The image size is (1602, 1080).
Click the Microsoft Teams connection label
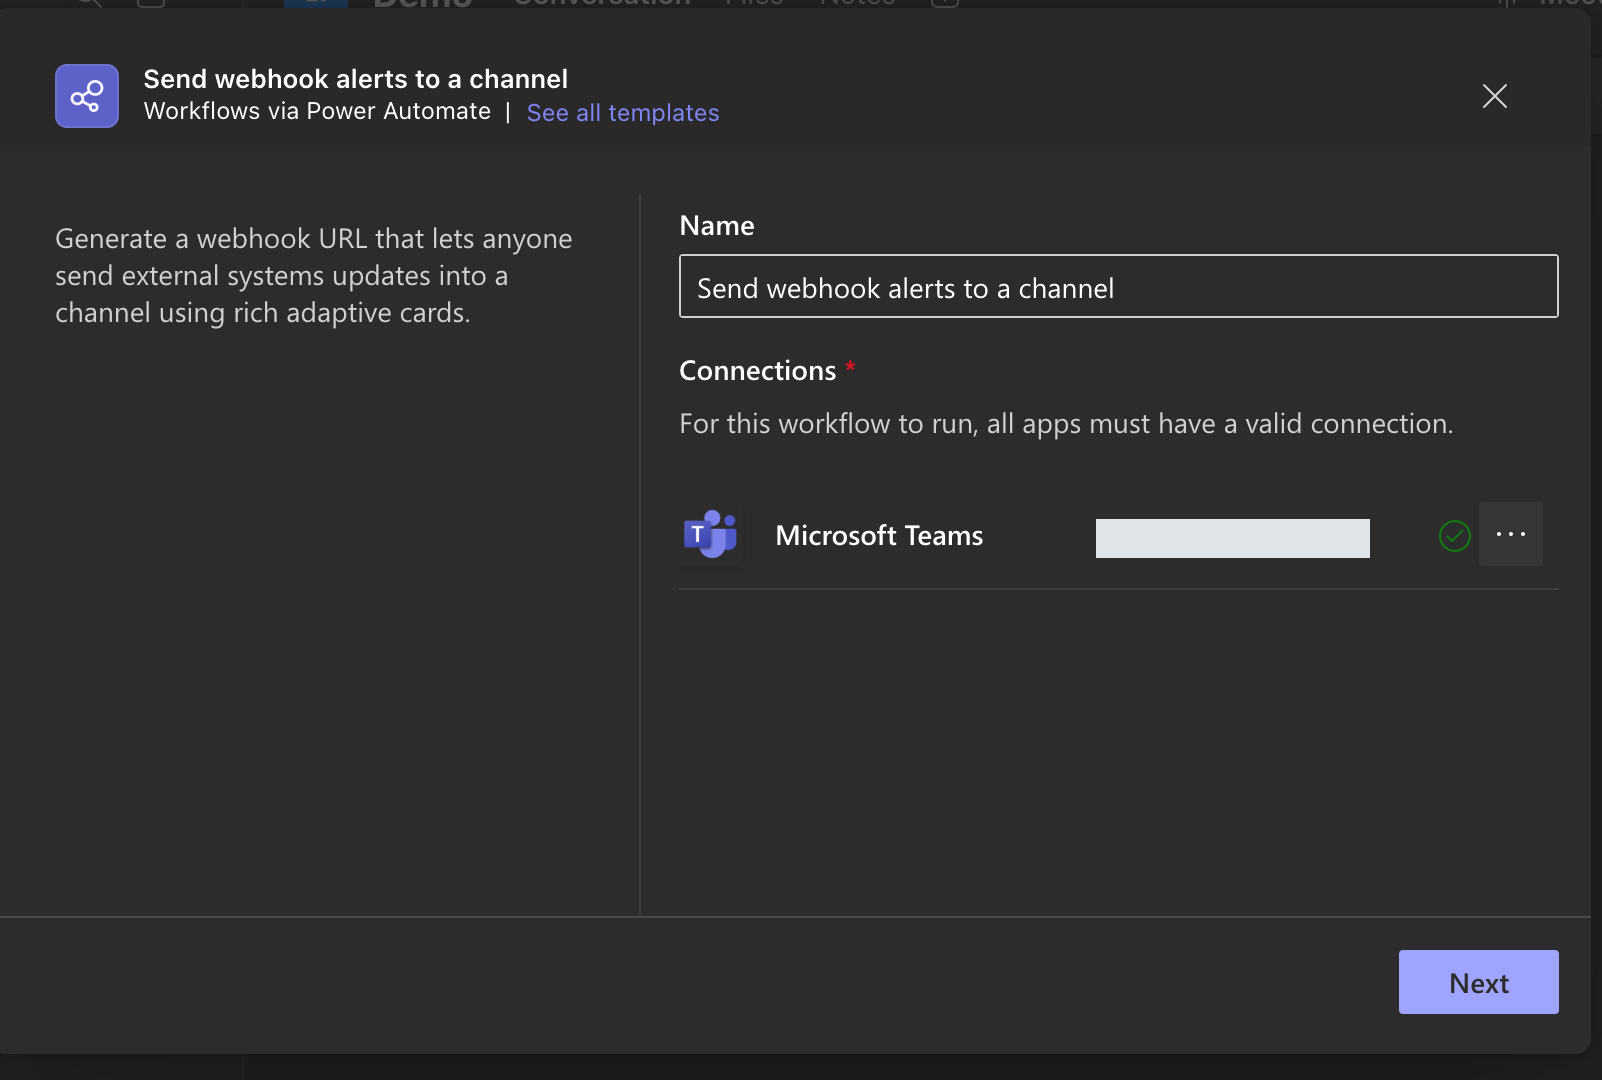(x=879, y=536)
